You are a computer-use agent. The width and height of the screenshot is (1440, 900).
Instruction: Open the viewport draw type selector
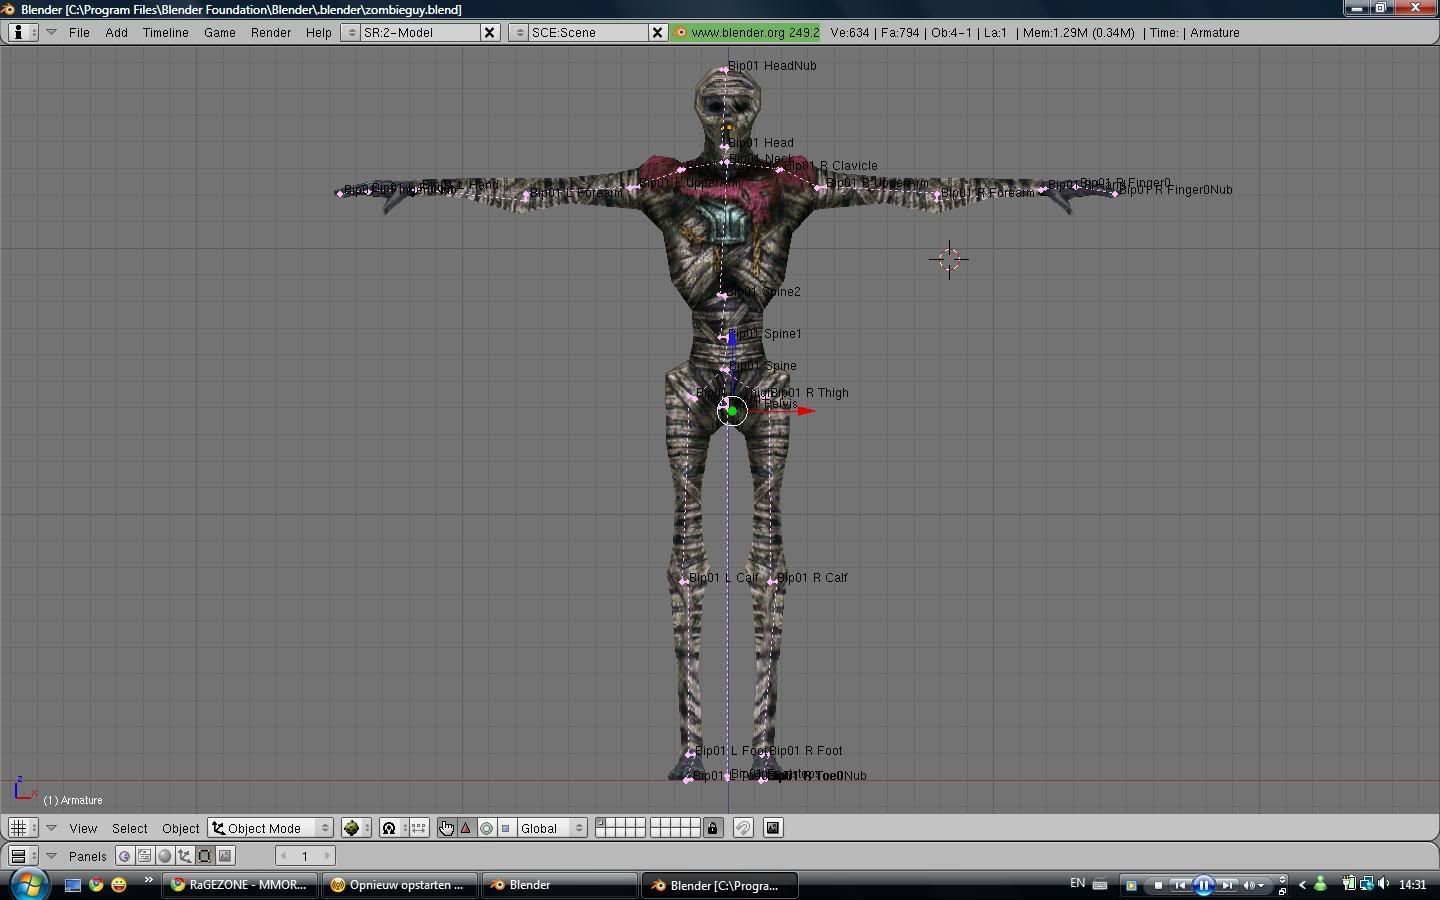(x=355, y=828)
